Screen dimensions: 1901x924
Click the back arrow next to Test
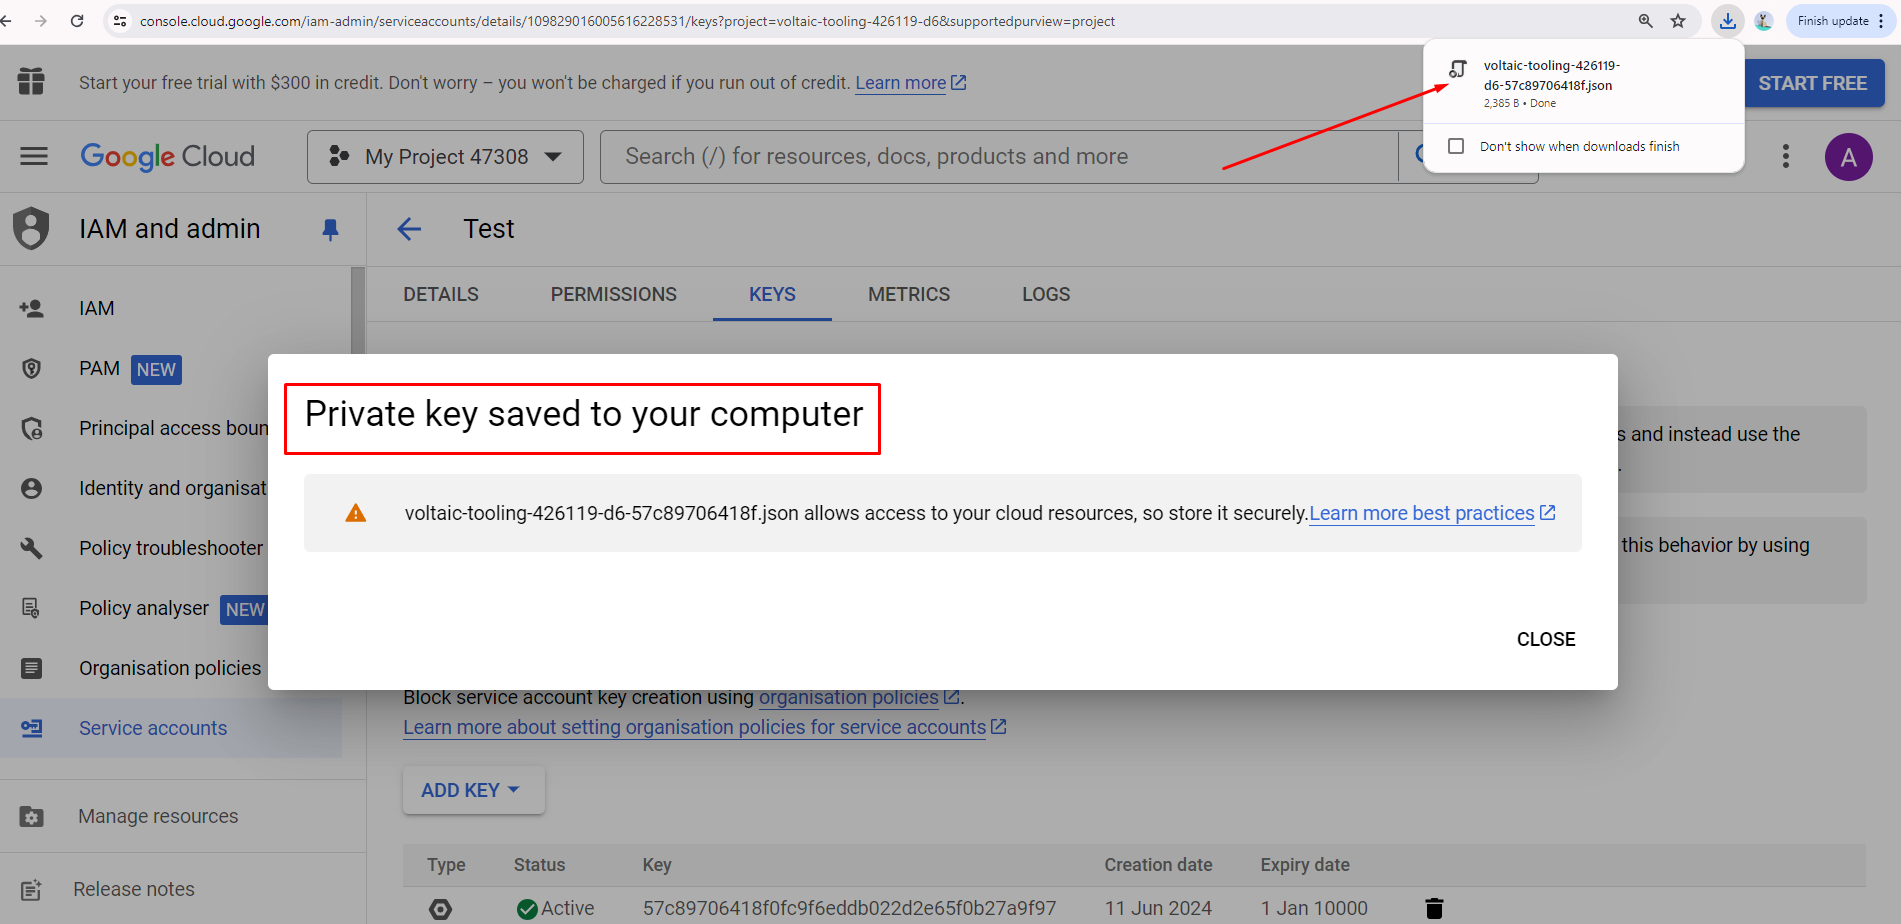click(x=409, y=229)
